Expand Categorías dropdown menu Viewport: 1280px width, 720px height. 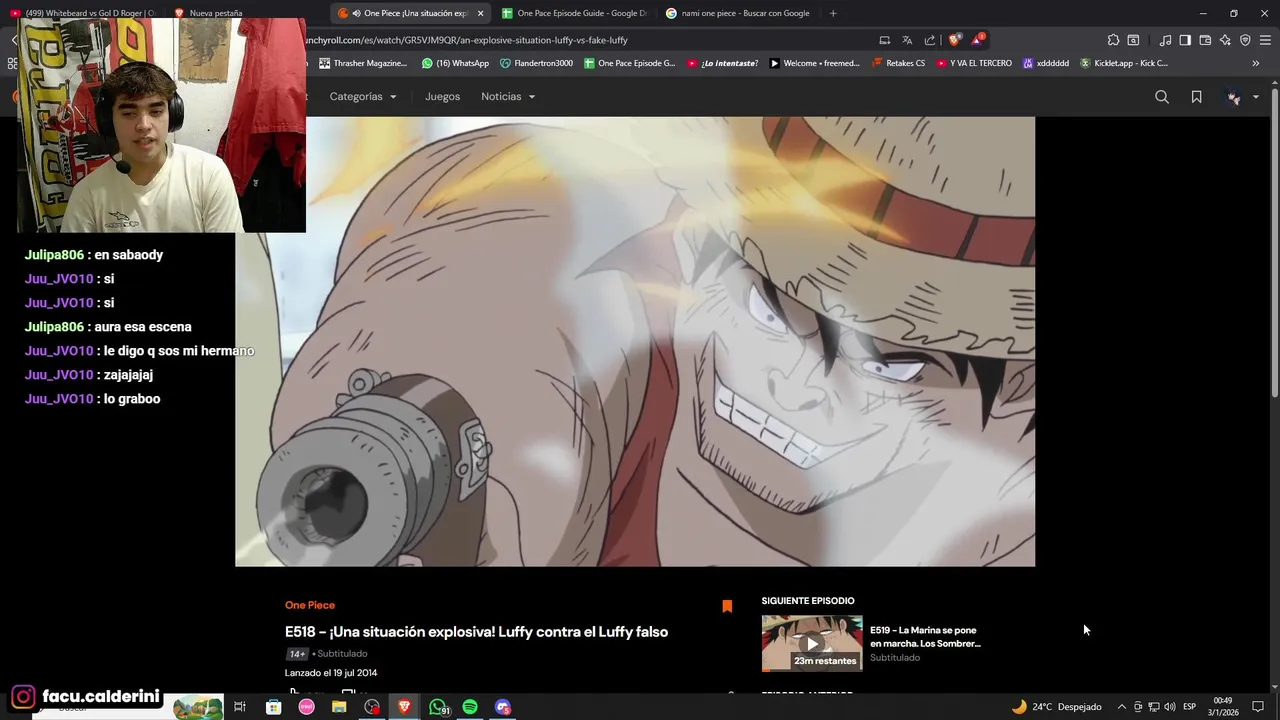coord(363,97)
